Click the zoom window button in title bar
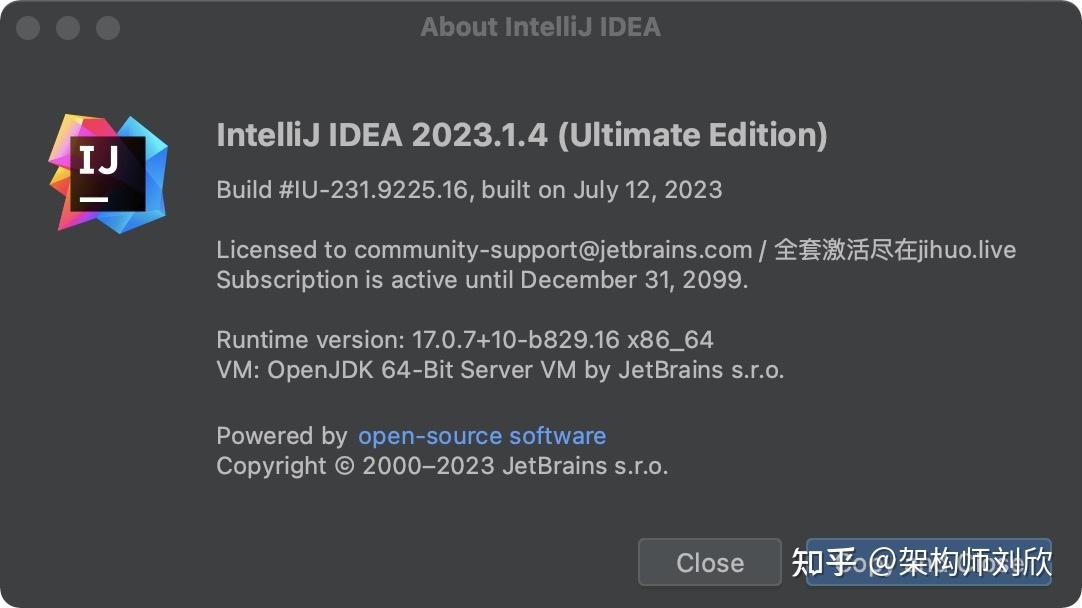1082x608 pixels. pos(108,28)
